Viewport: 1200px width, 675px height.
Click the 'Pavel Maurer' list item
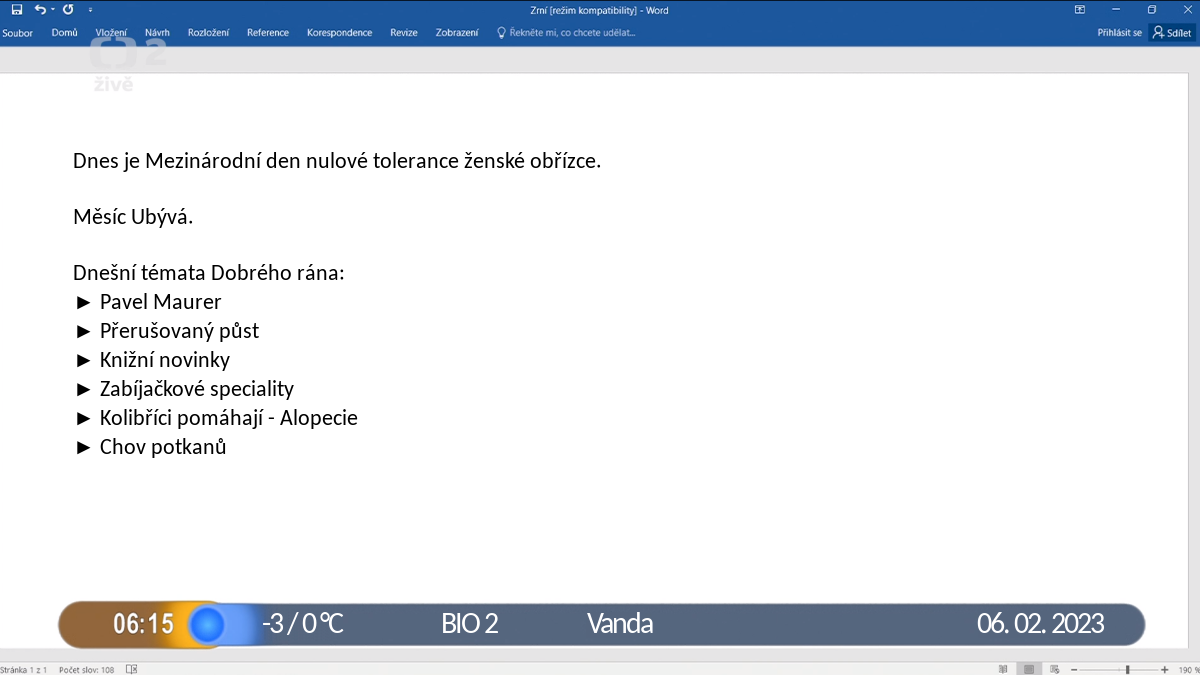(160, 302)
